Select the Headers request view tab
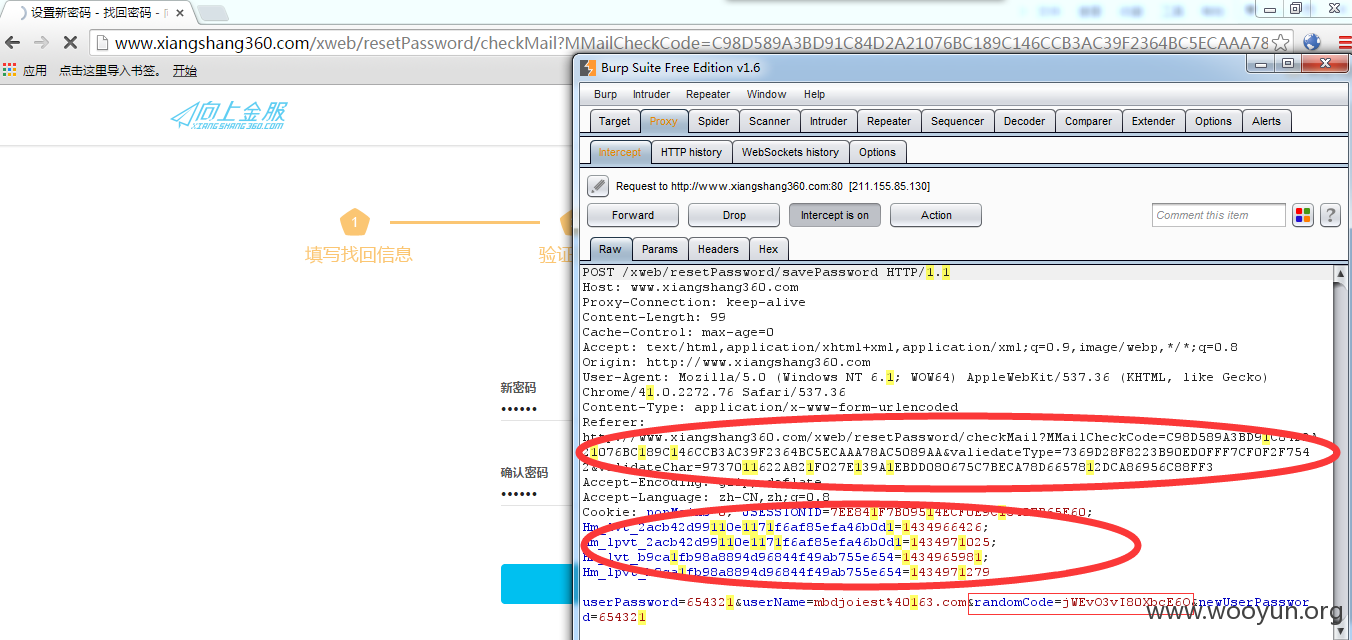This screenshot has height=640, width=1352. pyautogui.click(x=718, y=249)
